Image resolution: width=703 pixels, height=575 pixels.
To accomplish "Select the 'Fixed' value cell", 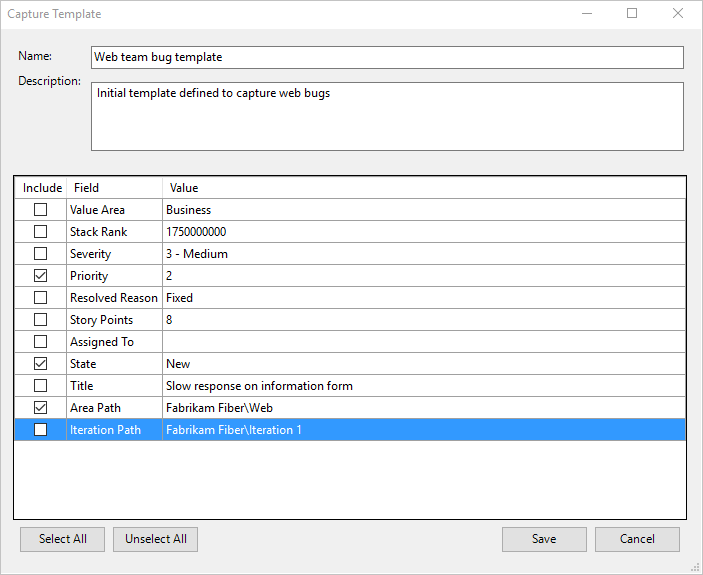I will (x=424, y=297).
